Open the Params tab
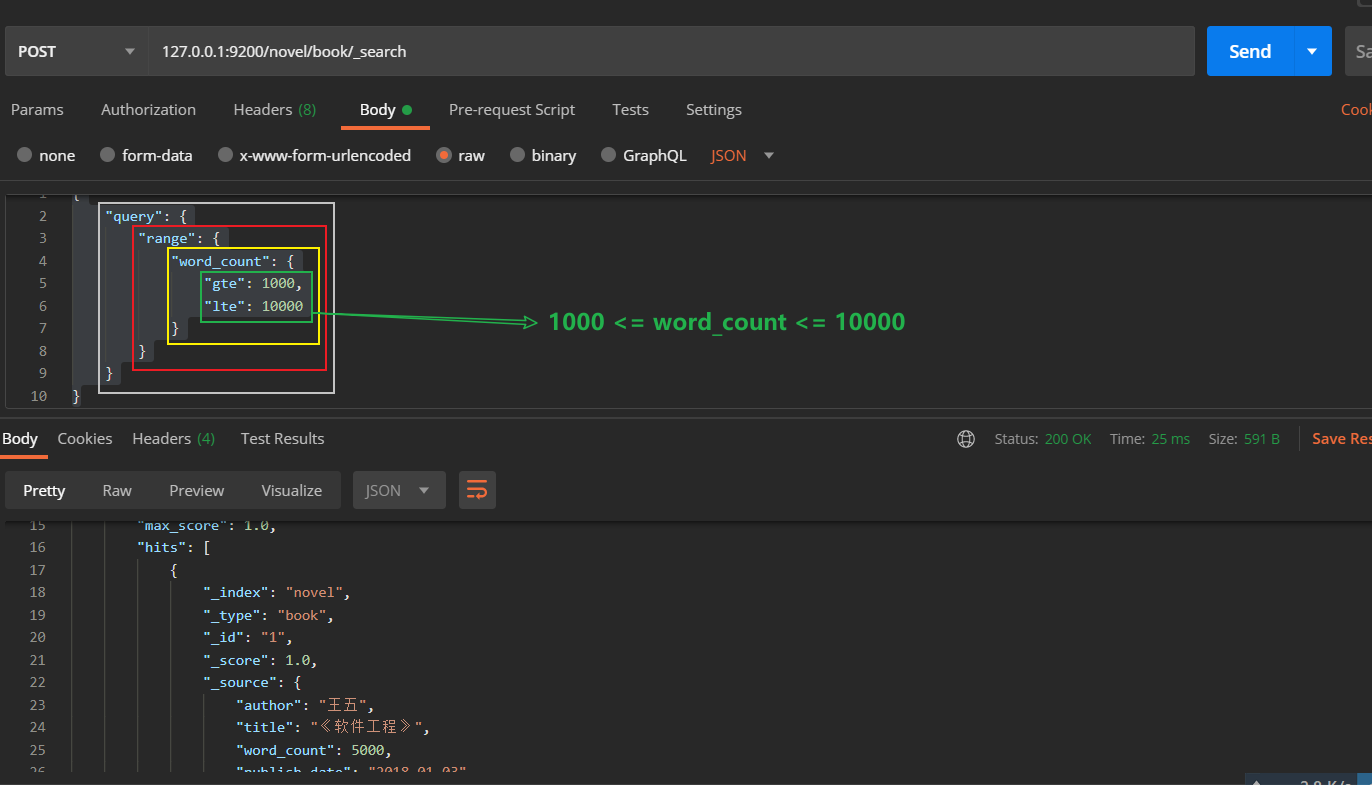Image resolution: width=1372 pixels, height=785 pixels. click(37, 110)
